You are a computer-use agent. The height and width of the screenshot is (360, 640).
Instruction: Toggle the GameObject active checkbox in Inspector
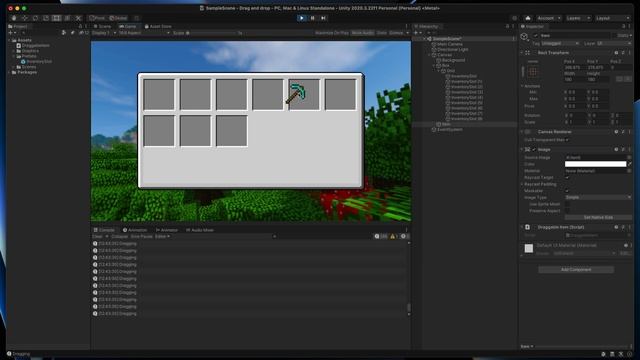tap(536, 36)
